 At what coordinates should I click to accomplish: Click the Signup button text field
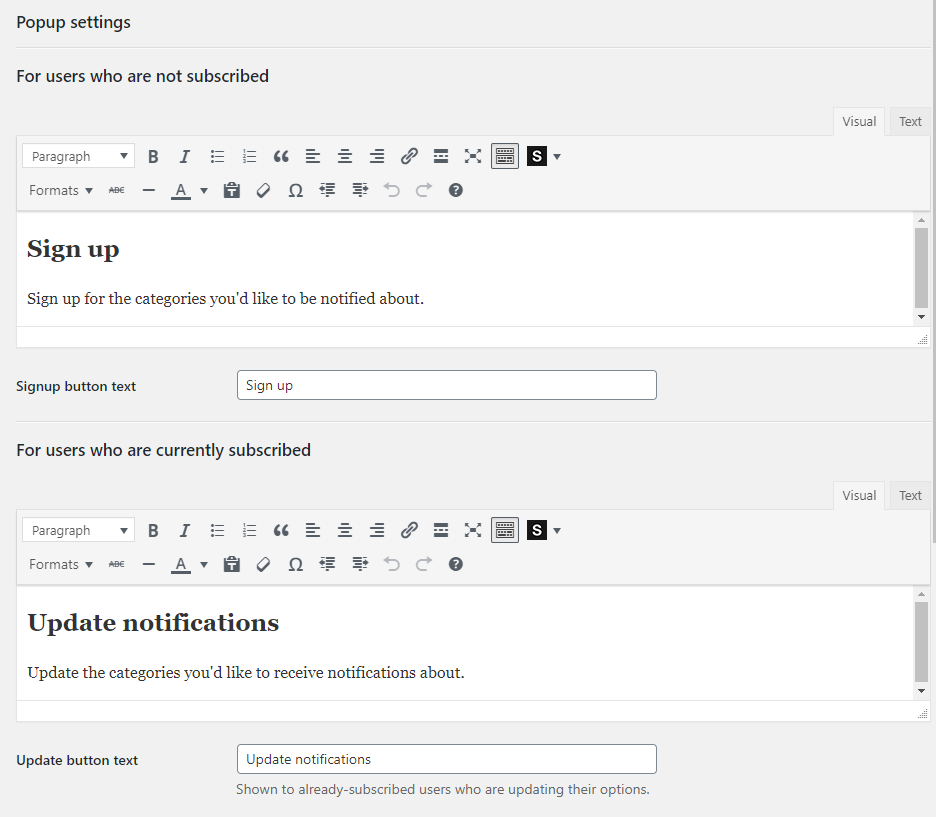coord(446,385)
